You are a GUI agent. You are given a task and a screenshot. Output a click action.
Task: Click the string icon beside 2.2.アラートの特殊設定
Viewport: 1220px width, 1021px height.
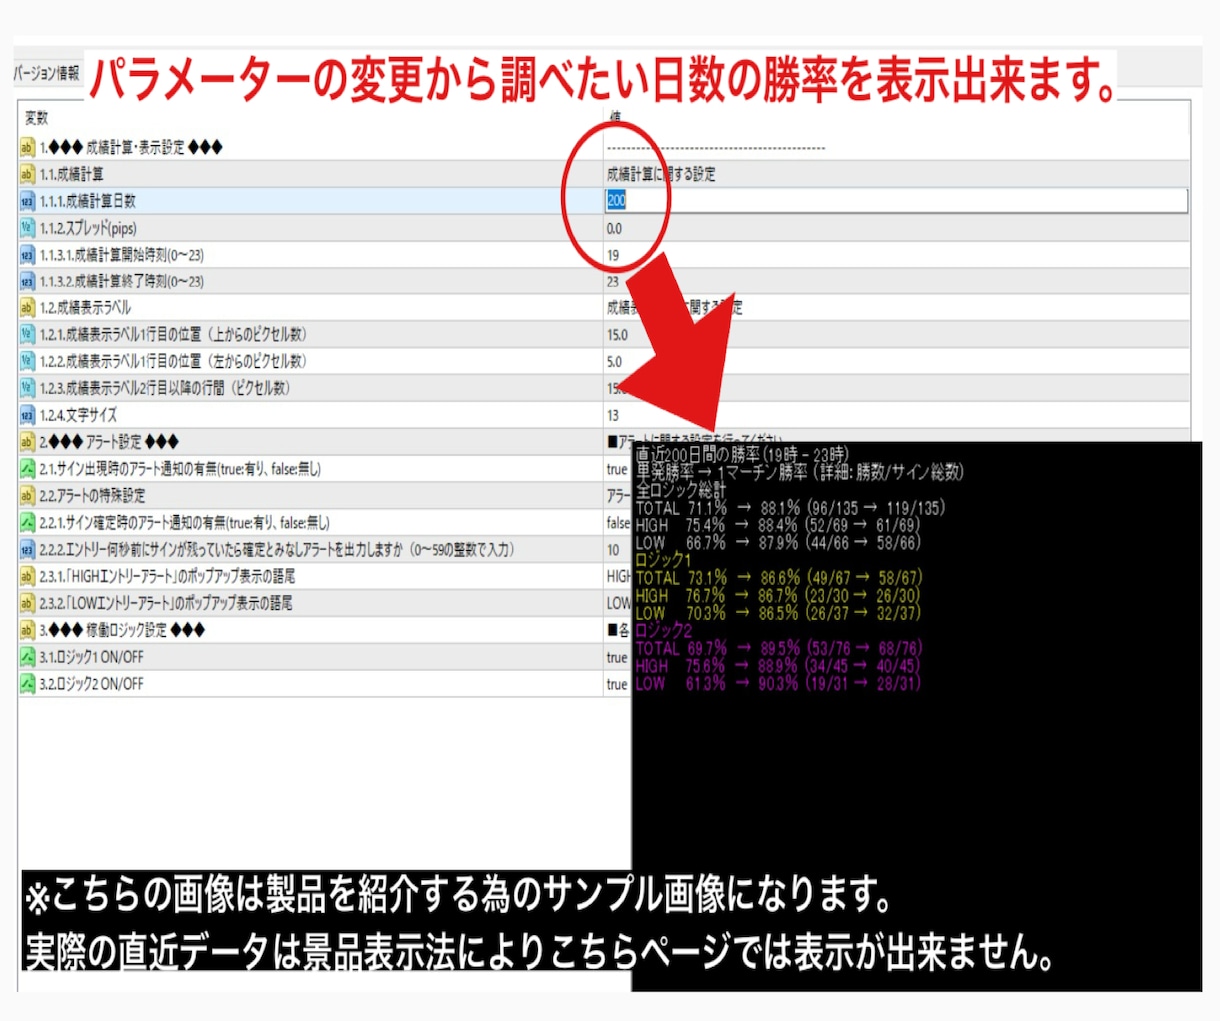click(x=27, y=495)
